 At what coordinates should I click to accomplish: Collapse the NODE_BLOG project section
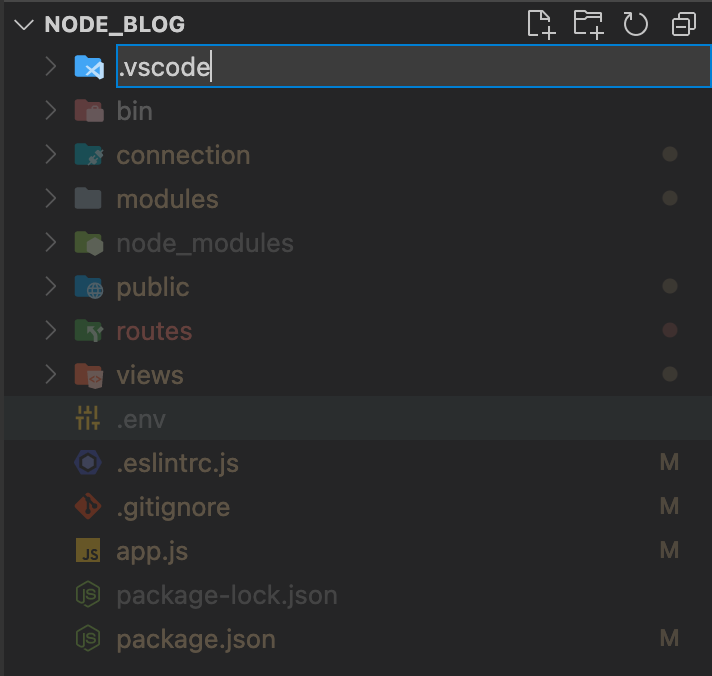click(x=25, y=25)
